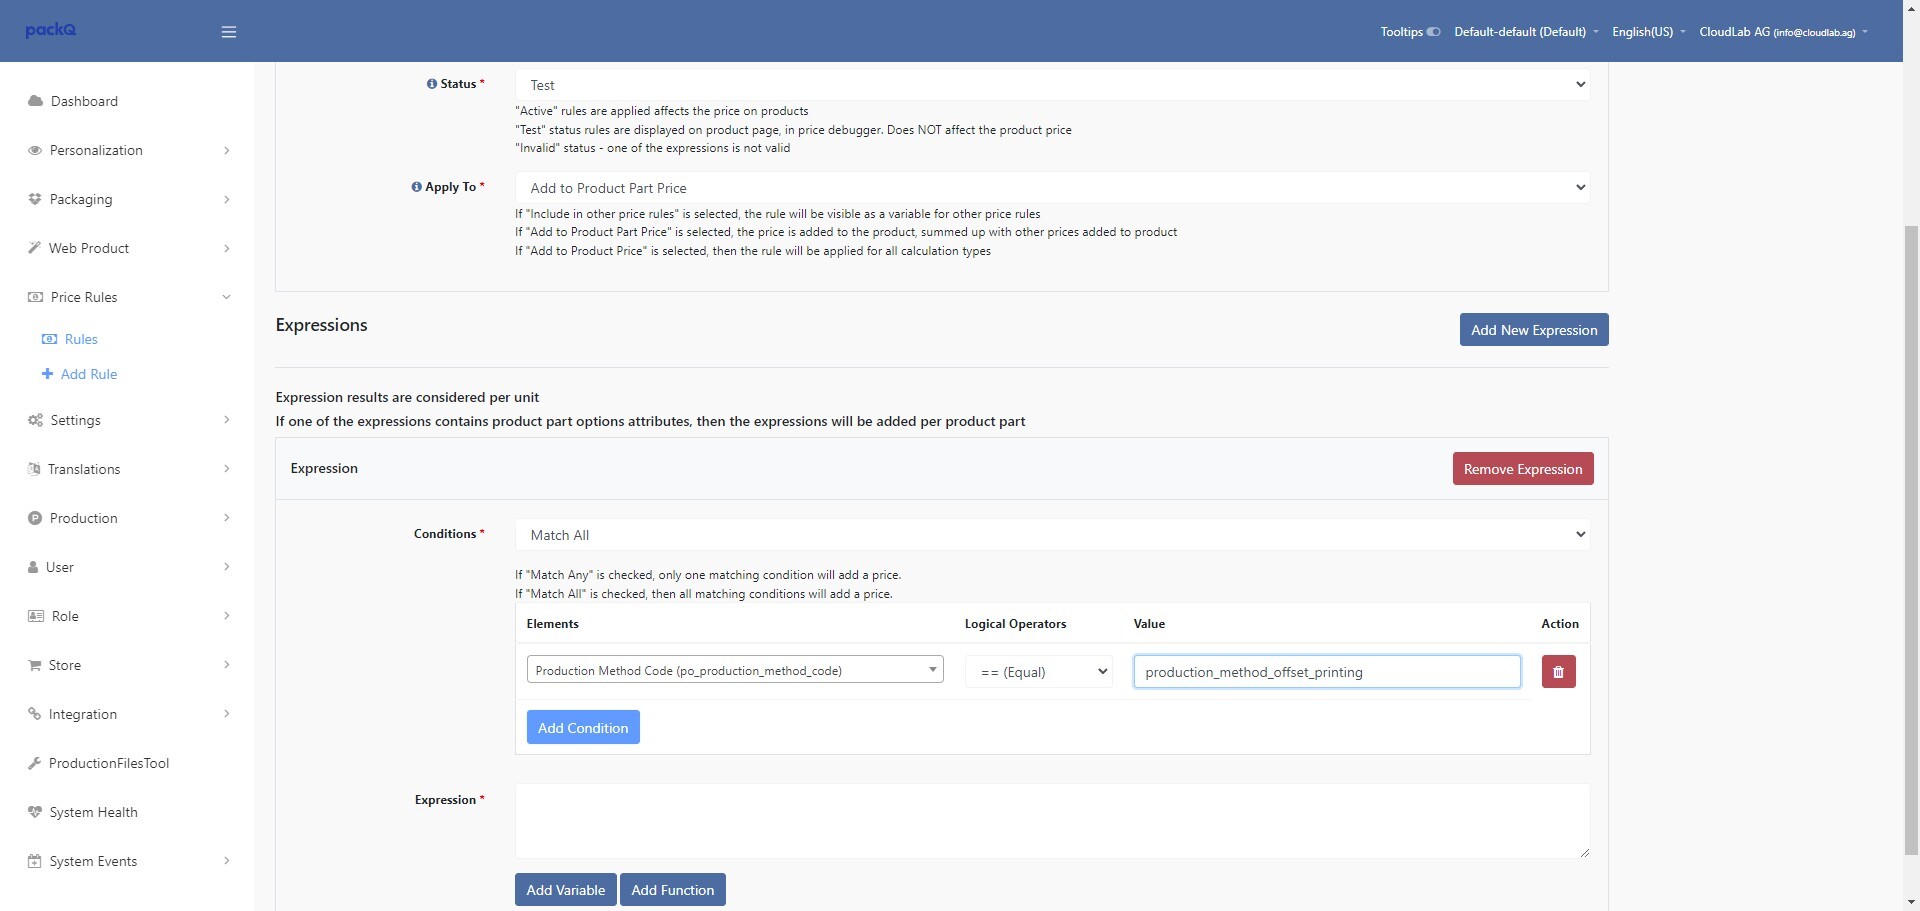Open the CloudLab AG account menu
This screenshot has height=911, width=1920.
pyautogui.click(x=1783, y=32)
